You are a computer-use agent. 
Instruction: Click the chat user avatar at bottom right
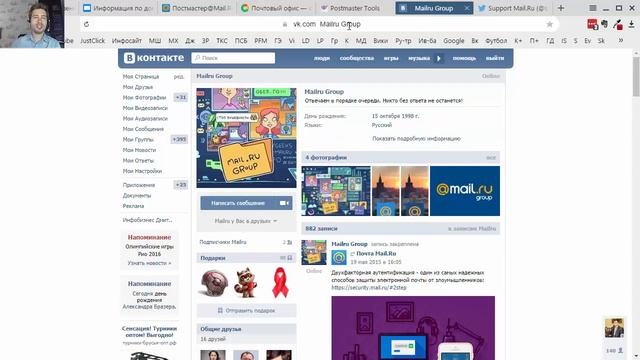(x=614, y=328)
